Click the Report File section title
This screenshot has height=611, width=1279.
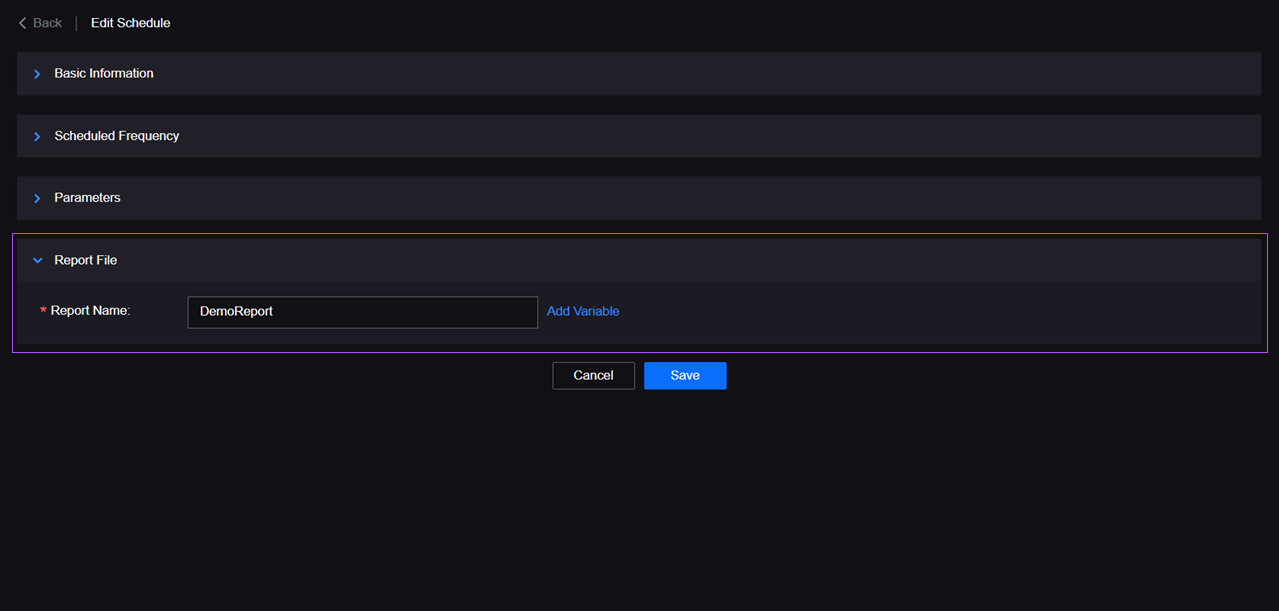click(x=85, y=260)
